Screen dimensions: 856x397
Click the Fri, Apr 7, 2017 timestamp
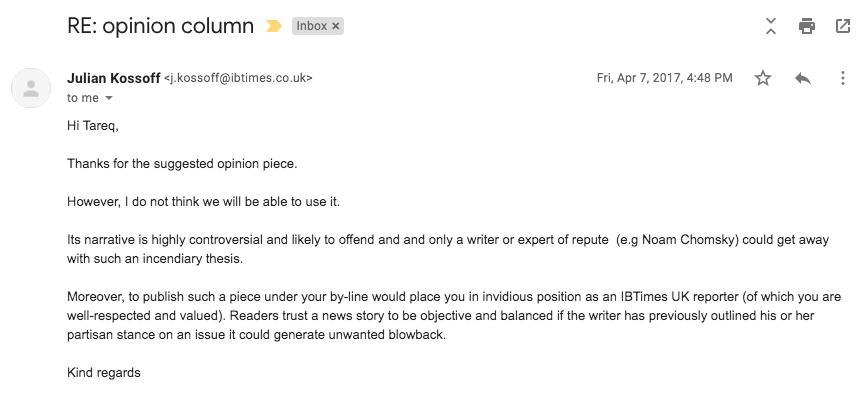pos(664,78)
